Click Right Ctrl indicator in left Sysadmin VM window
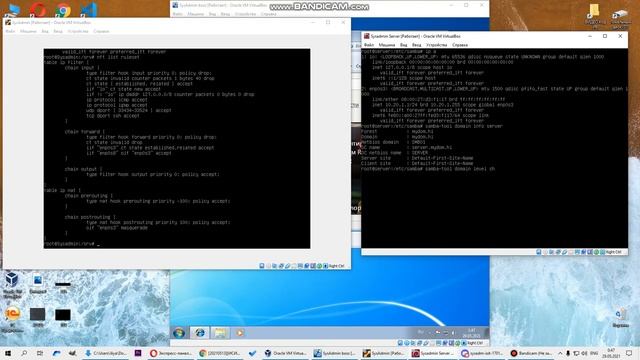Screen dimensions: 640x360 click(x=336, y=266)
